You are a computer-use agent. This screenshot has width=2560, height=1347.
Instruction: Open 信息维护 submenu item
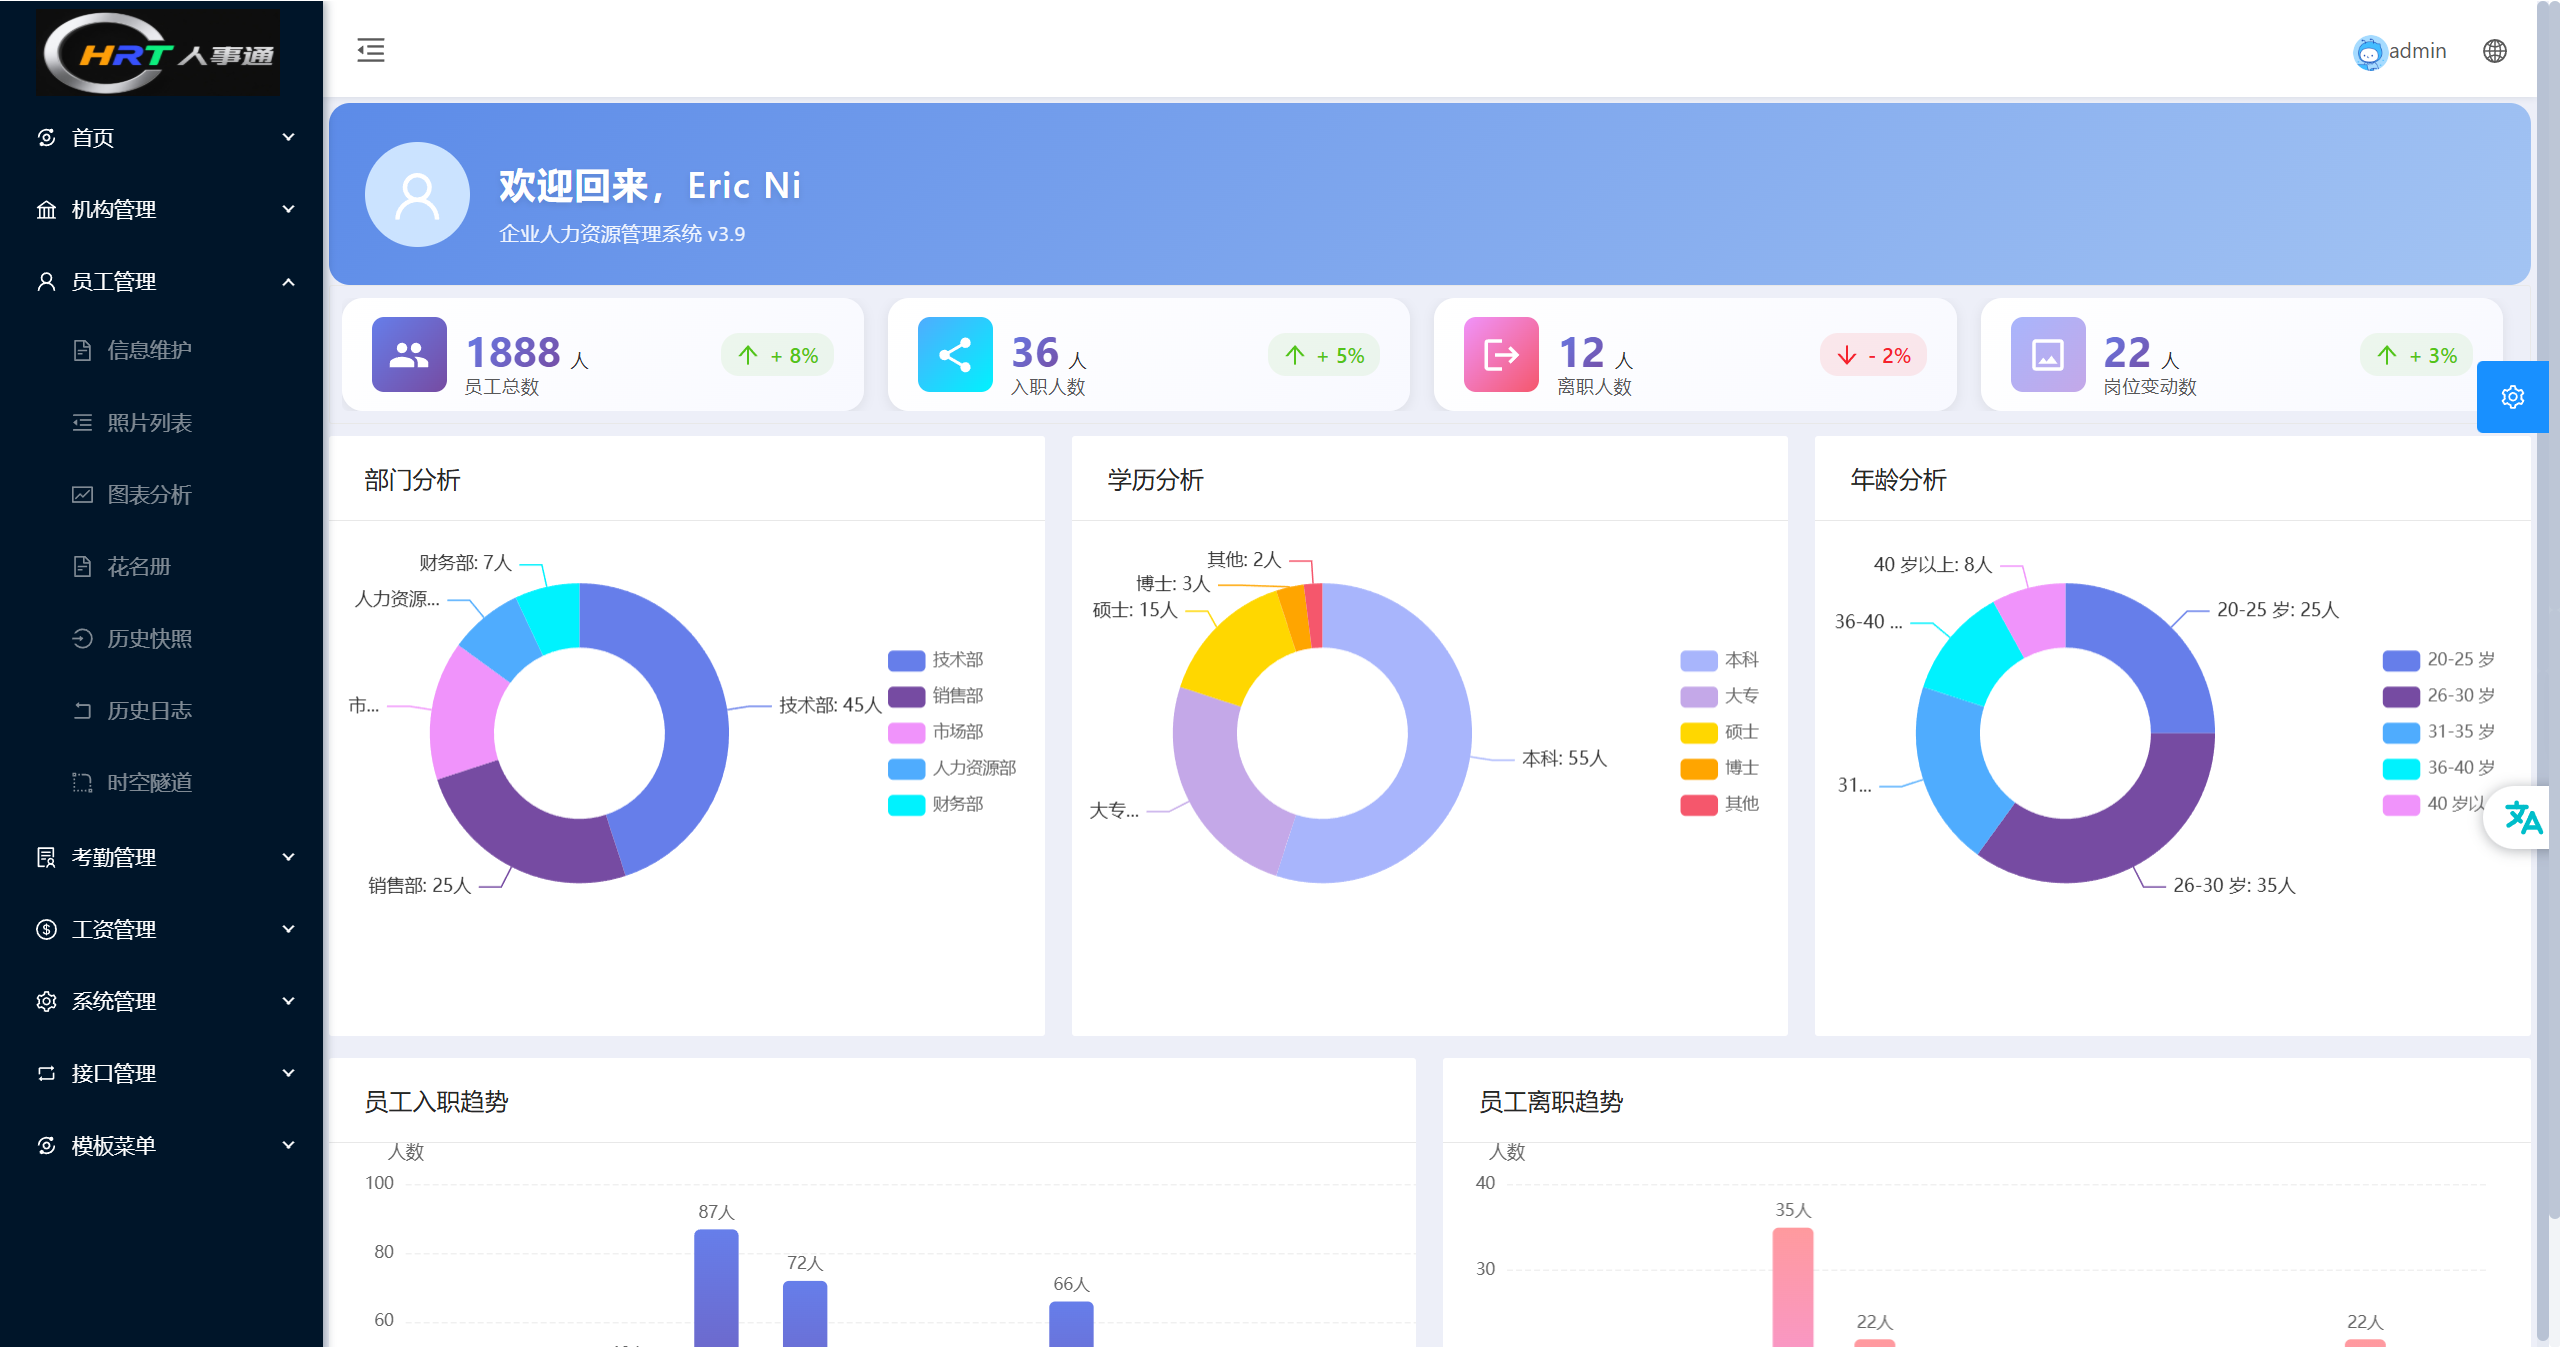coord(162,350)
